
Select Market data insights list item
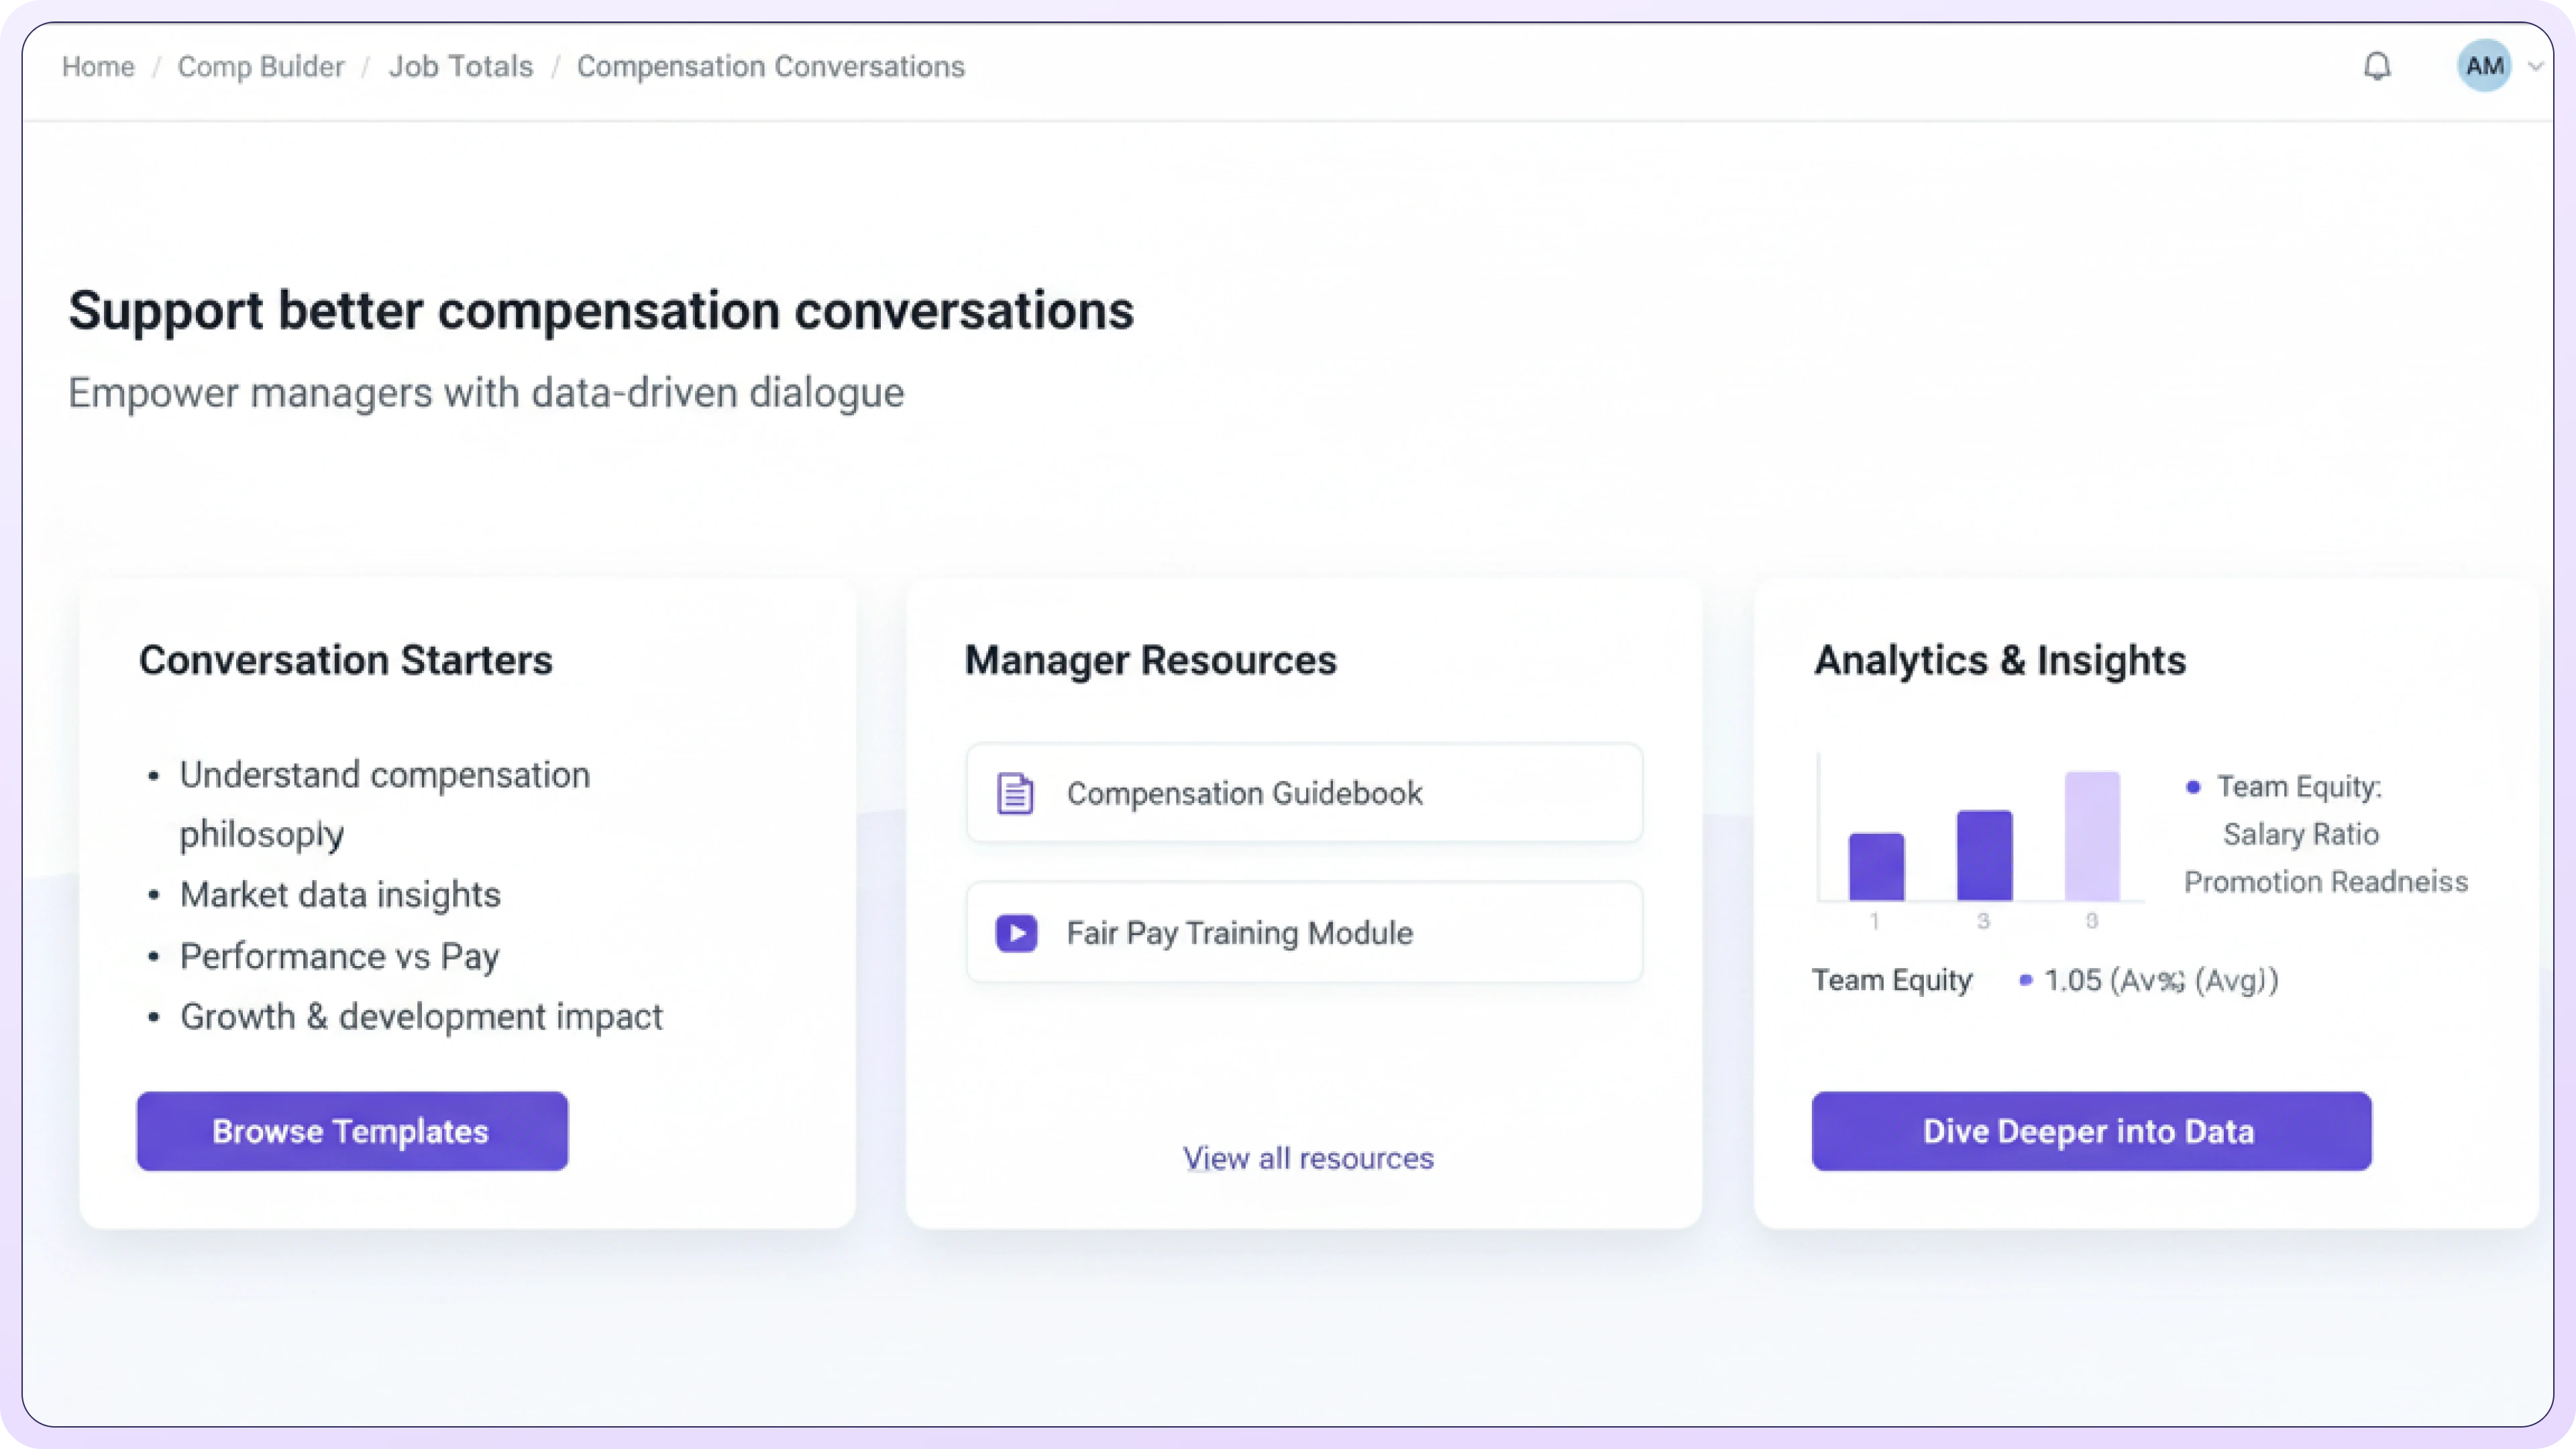click(340, 894)
